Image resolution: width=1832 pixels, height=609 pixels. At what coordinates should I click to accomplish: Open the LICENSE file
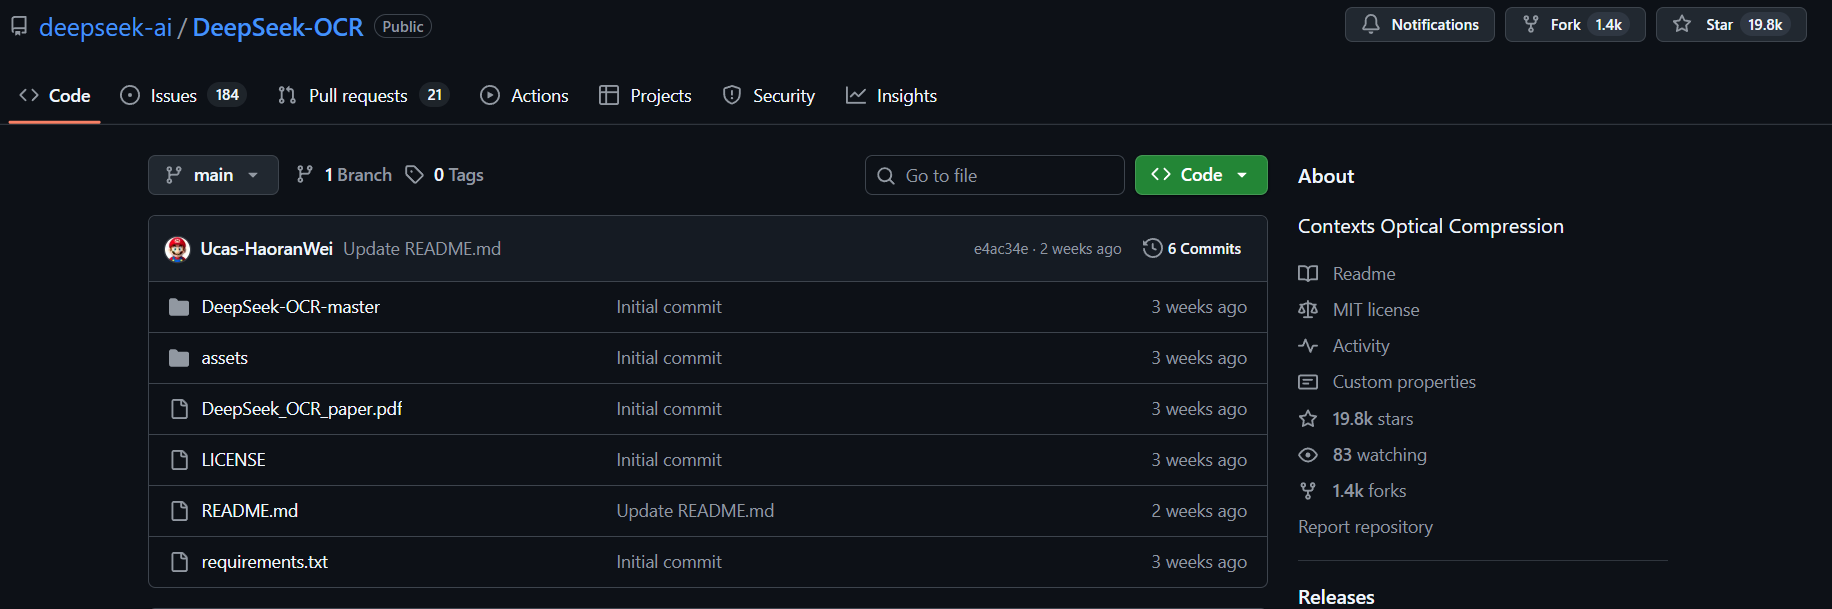click(x=234, y=460)
